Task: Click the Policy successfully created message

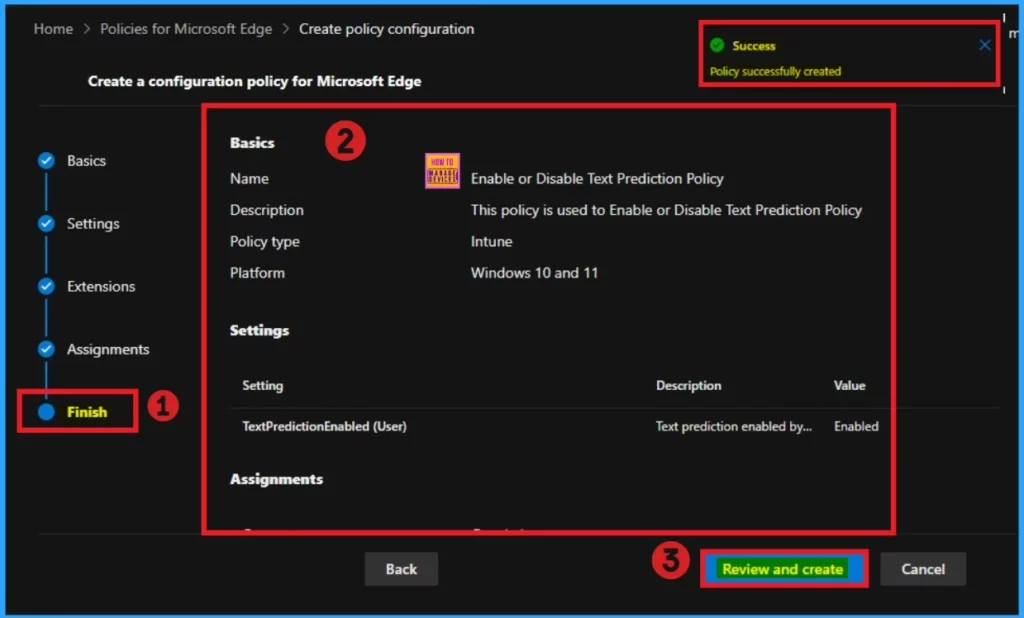Action: click(x=775, y=71)
